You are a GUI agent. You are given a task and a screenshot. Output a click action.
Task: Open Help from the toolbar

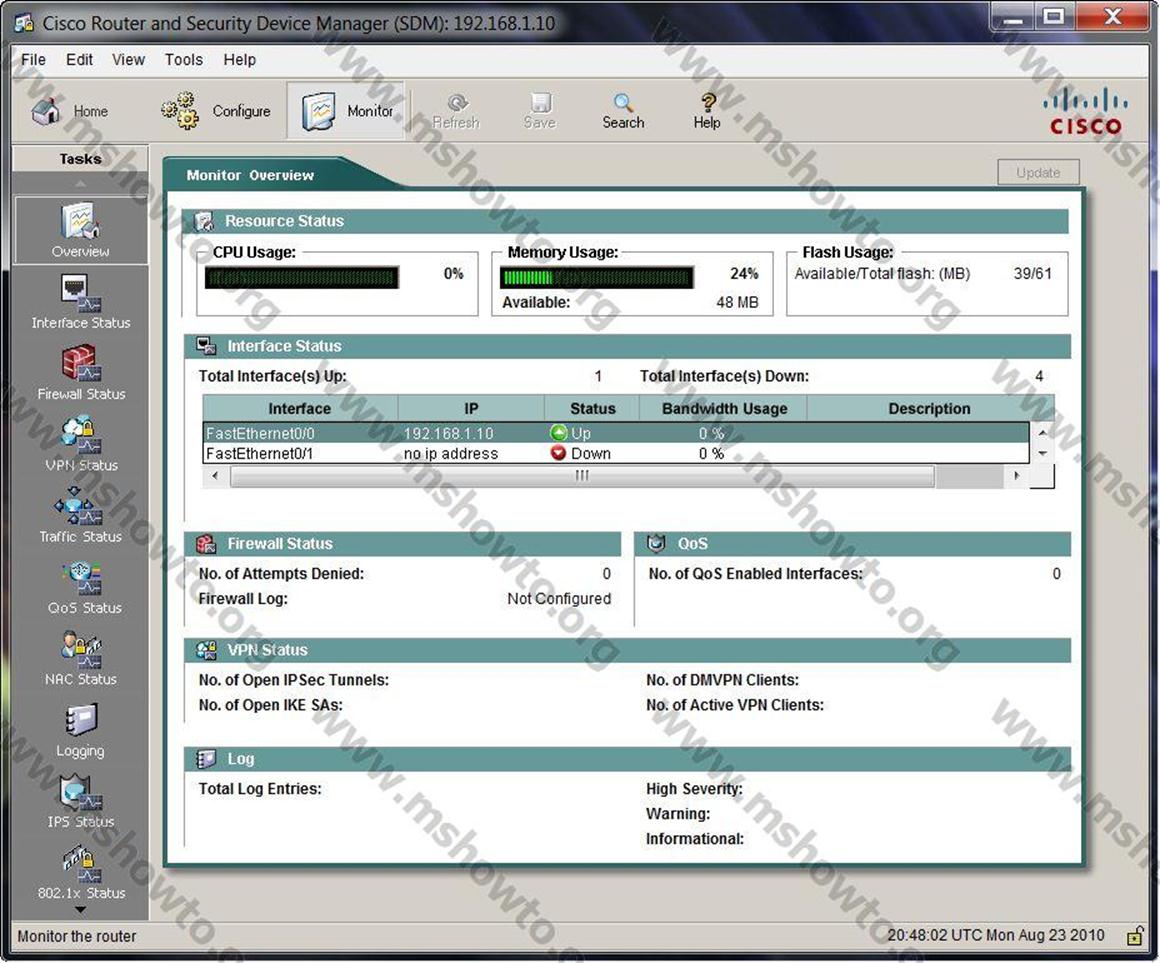(707, 112)
